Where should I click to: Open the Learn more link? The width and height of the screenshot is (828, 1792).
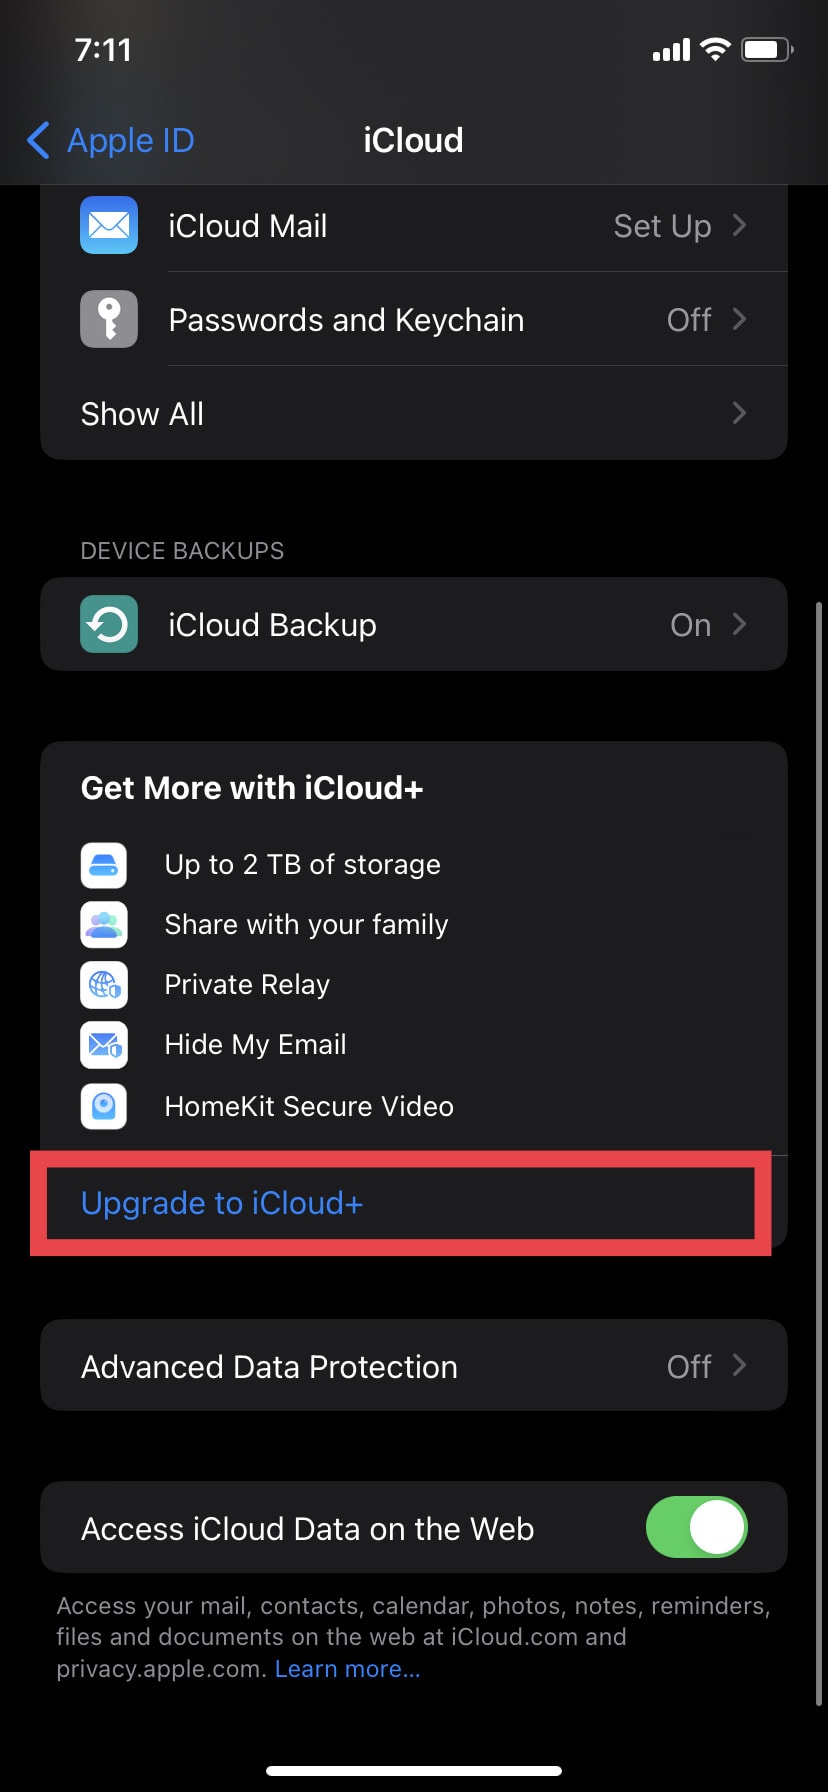[x=346, y=1668]
